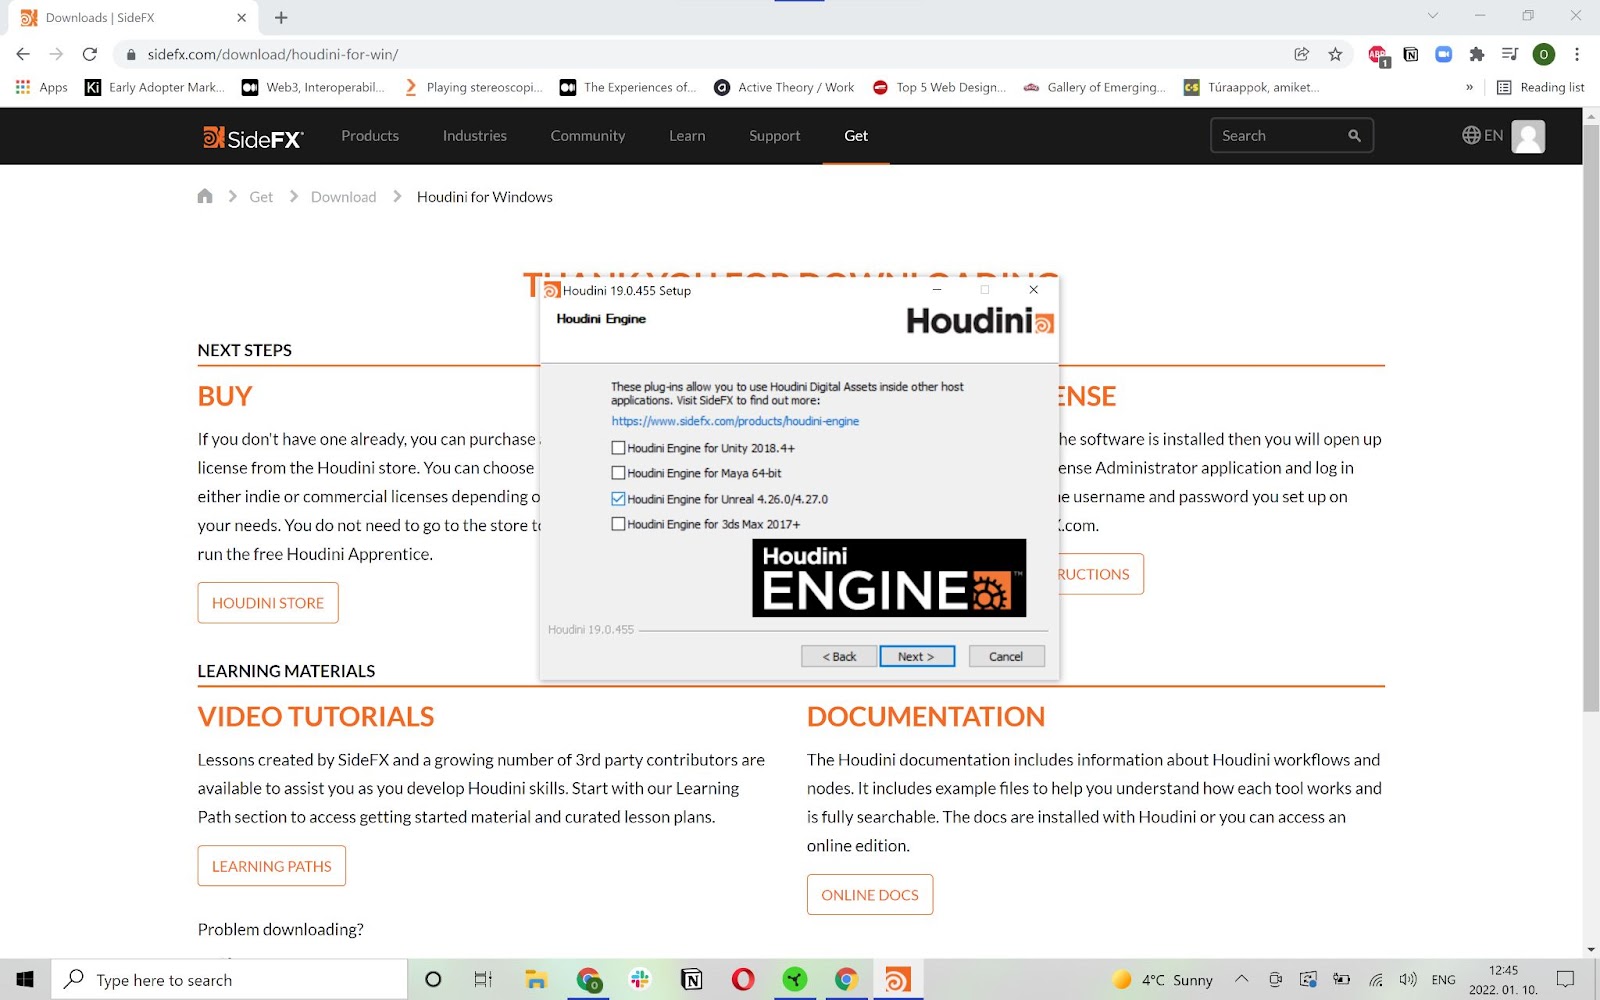
Task: Open Opera browser from the taskbar
Action: click(743, 980)
